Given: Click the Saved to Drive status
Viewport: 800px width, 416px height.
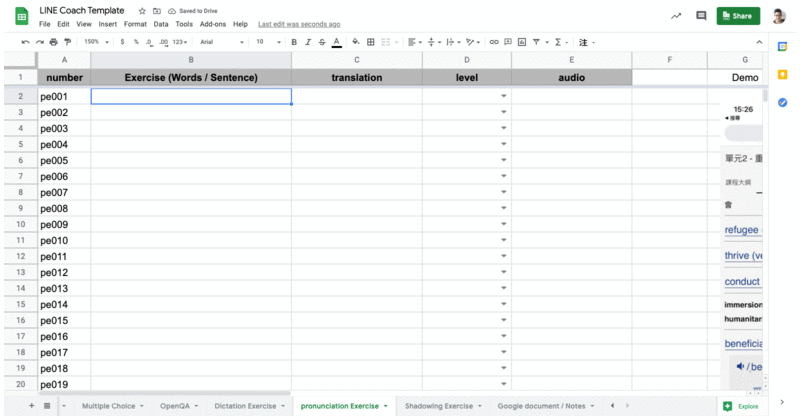Looking at the screenshot, I should point(193,11).
